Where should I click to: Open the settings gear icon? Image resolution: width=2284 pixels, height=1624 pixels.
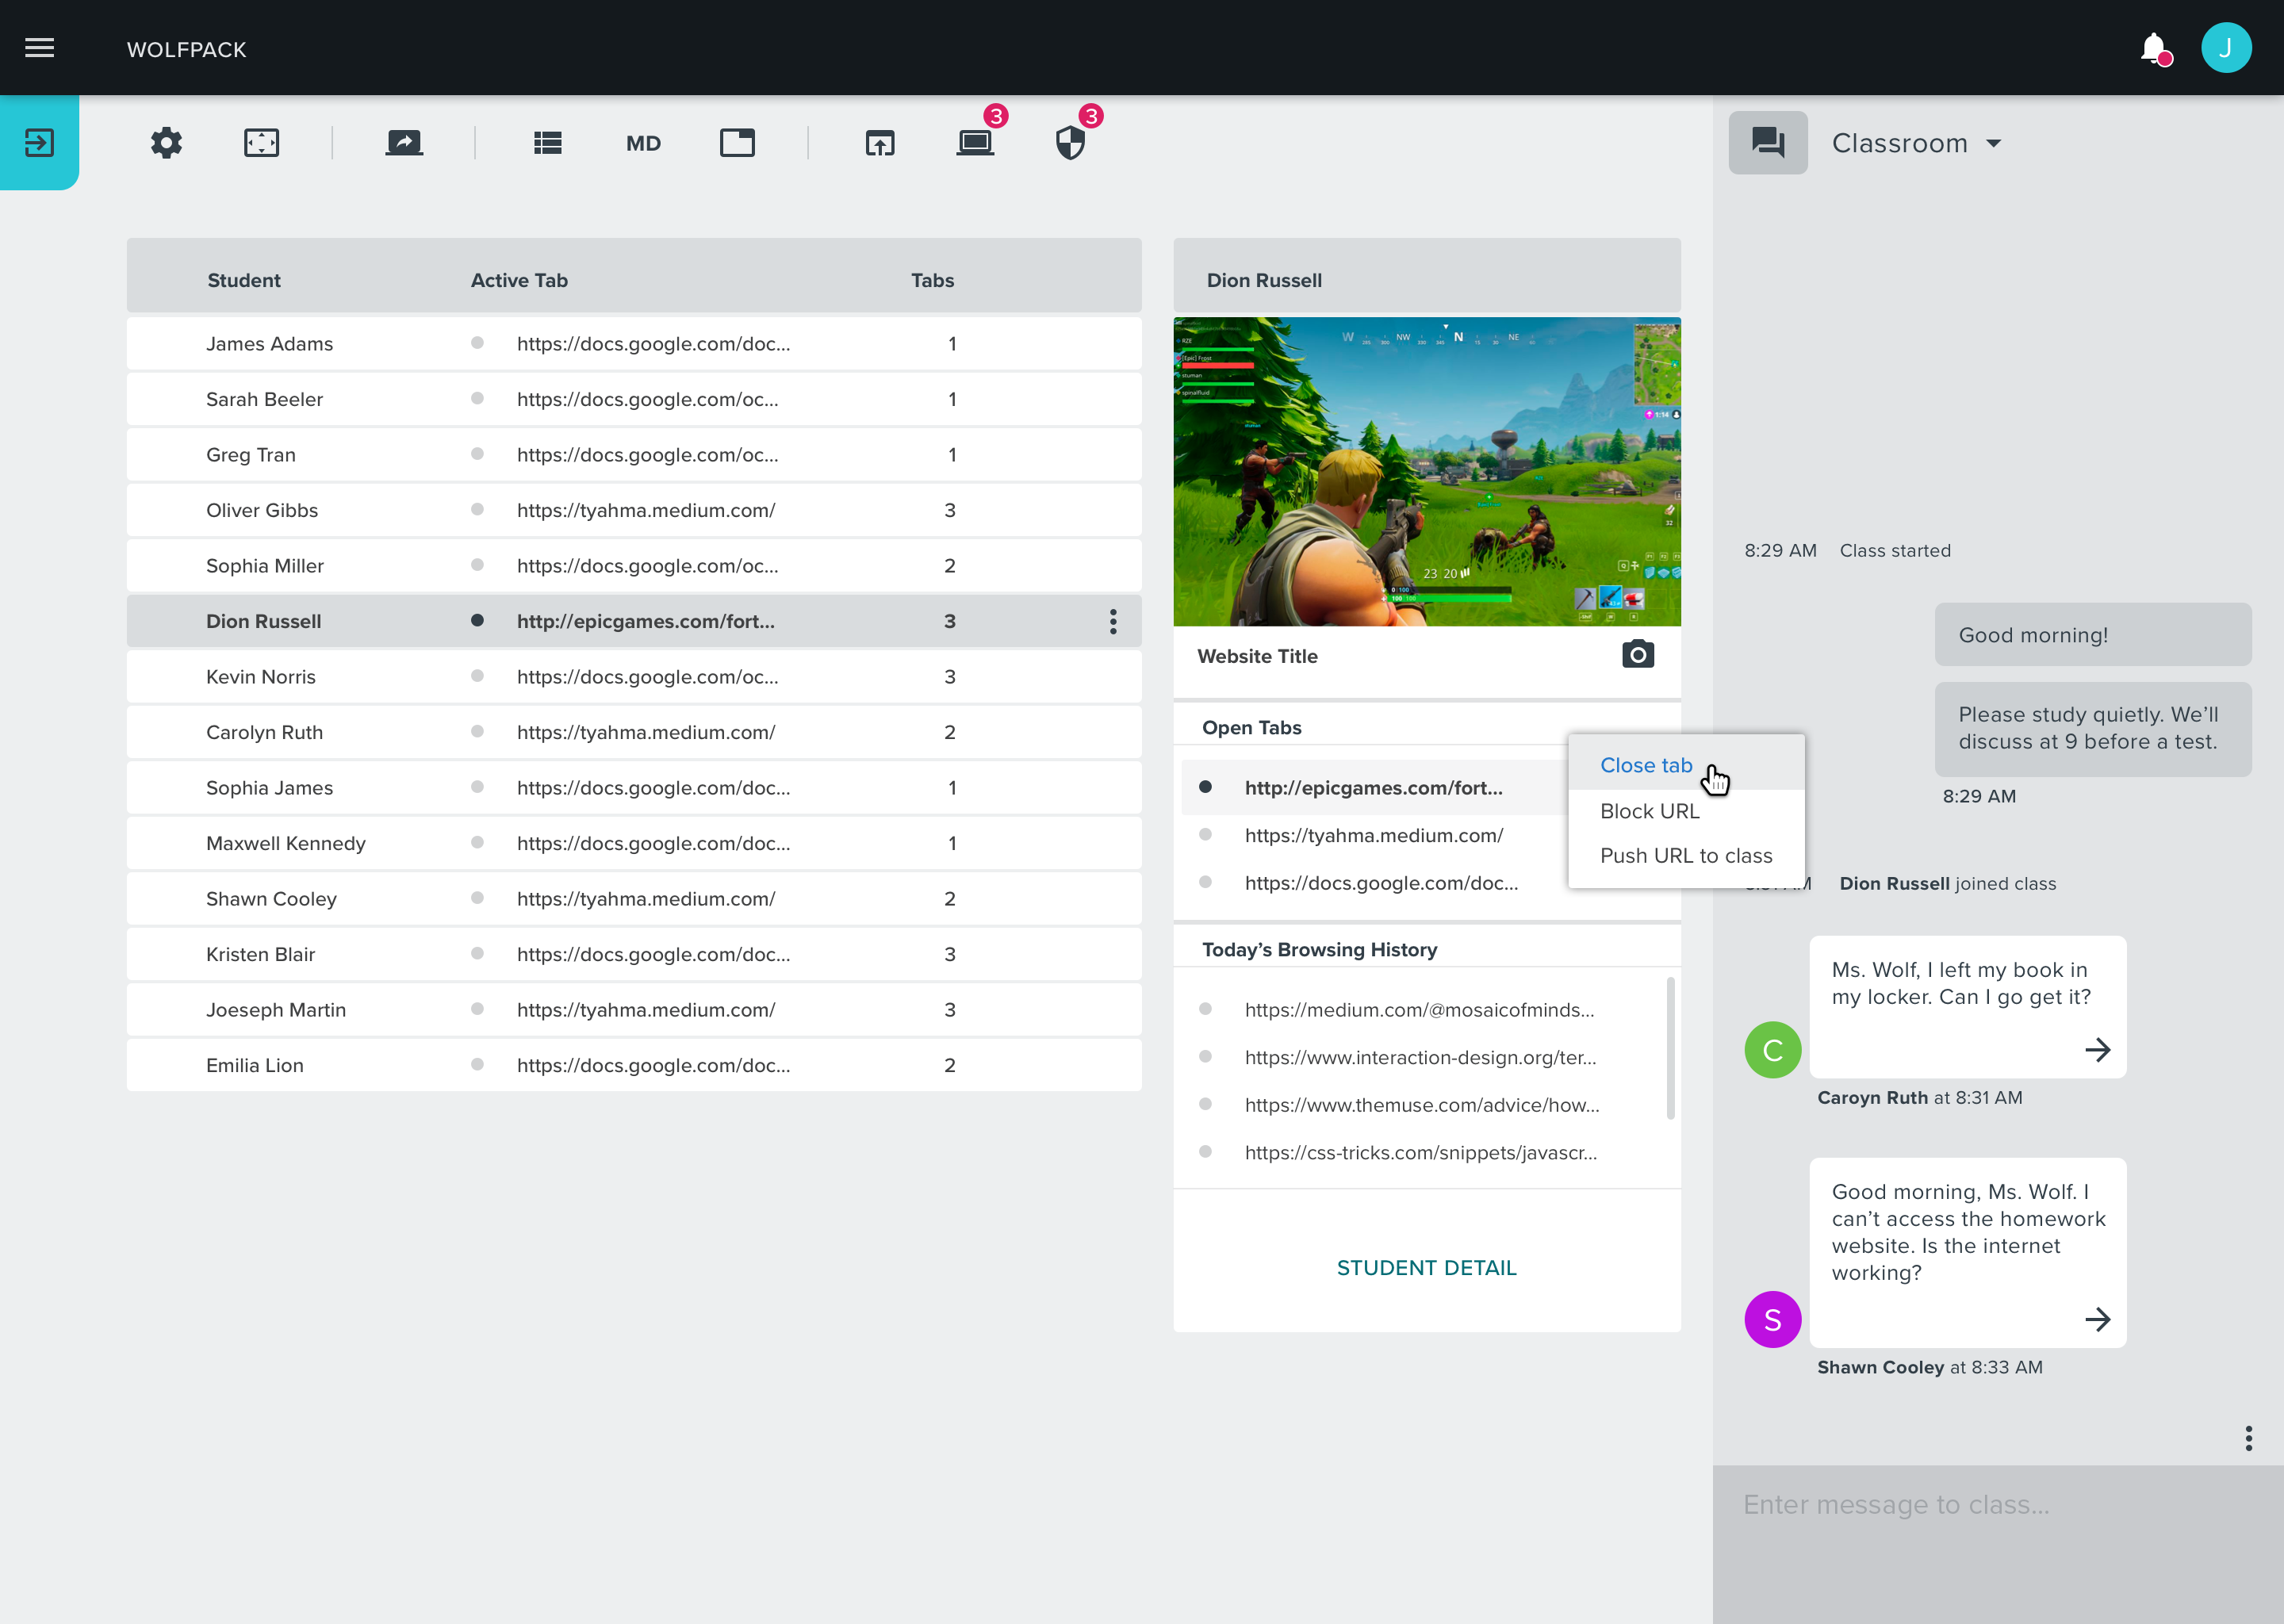click(166, 142)
